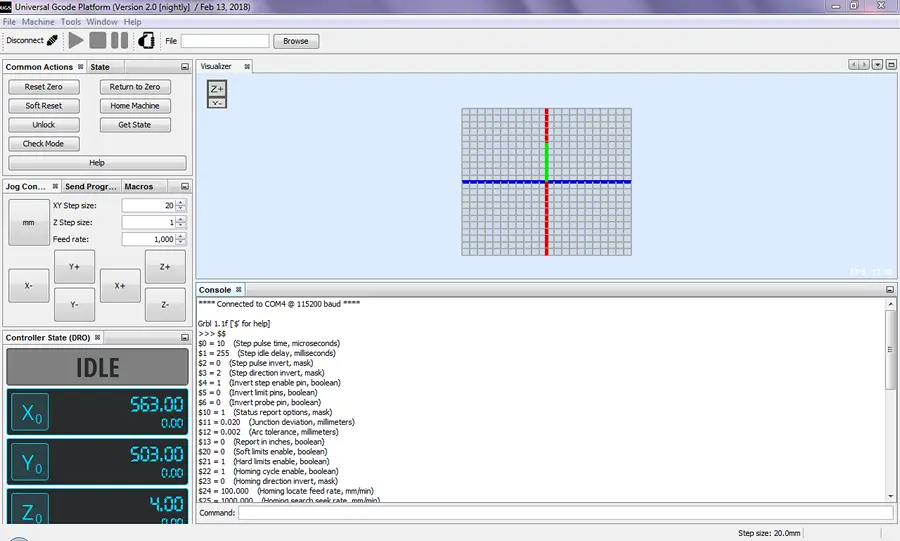Click the File path input field
Screen dimensions: 900x541
225,41
